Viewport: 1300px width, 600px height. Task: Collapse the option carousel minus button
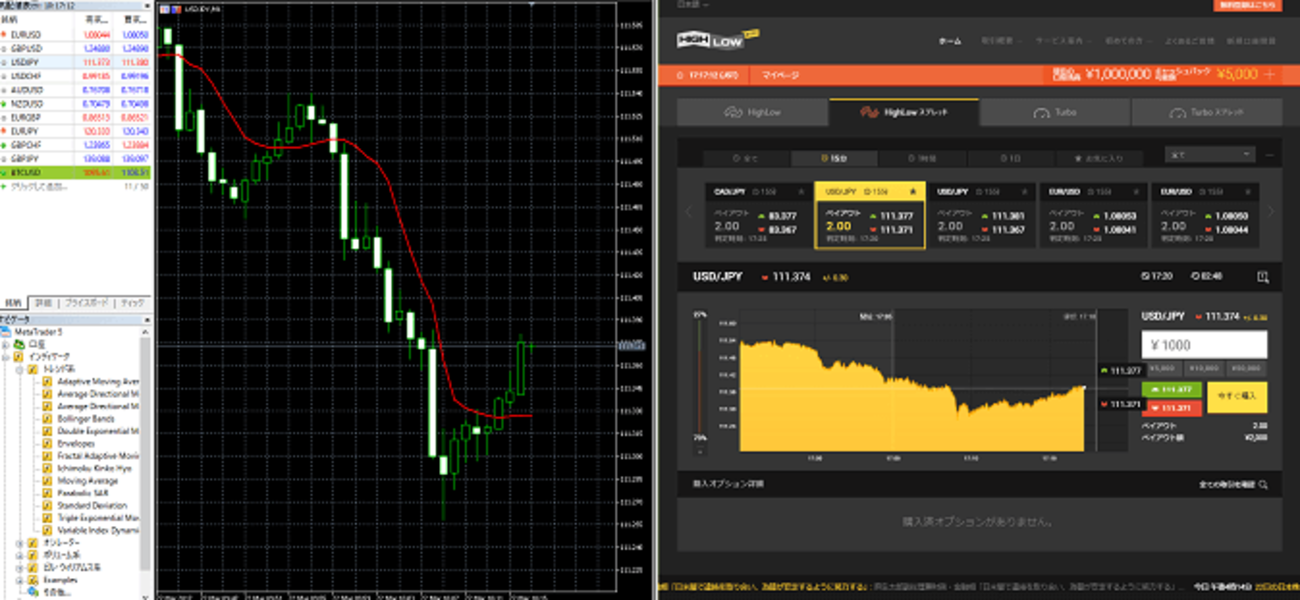click(x=1271, y=156)
